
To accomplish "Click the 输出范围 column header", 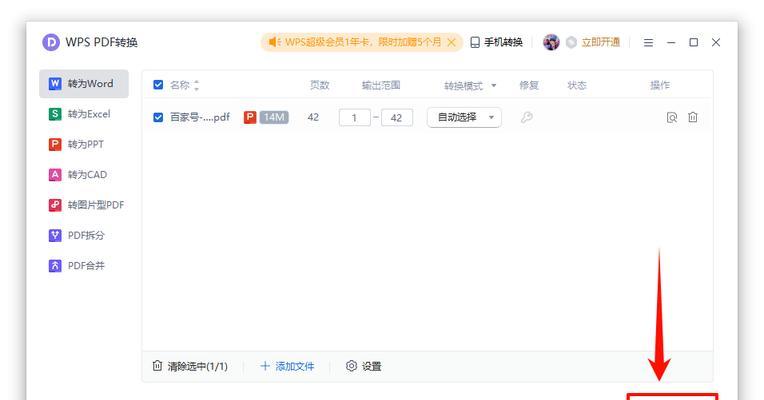I will [x=381, y=85].
